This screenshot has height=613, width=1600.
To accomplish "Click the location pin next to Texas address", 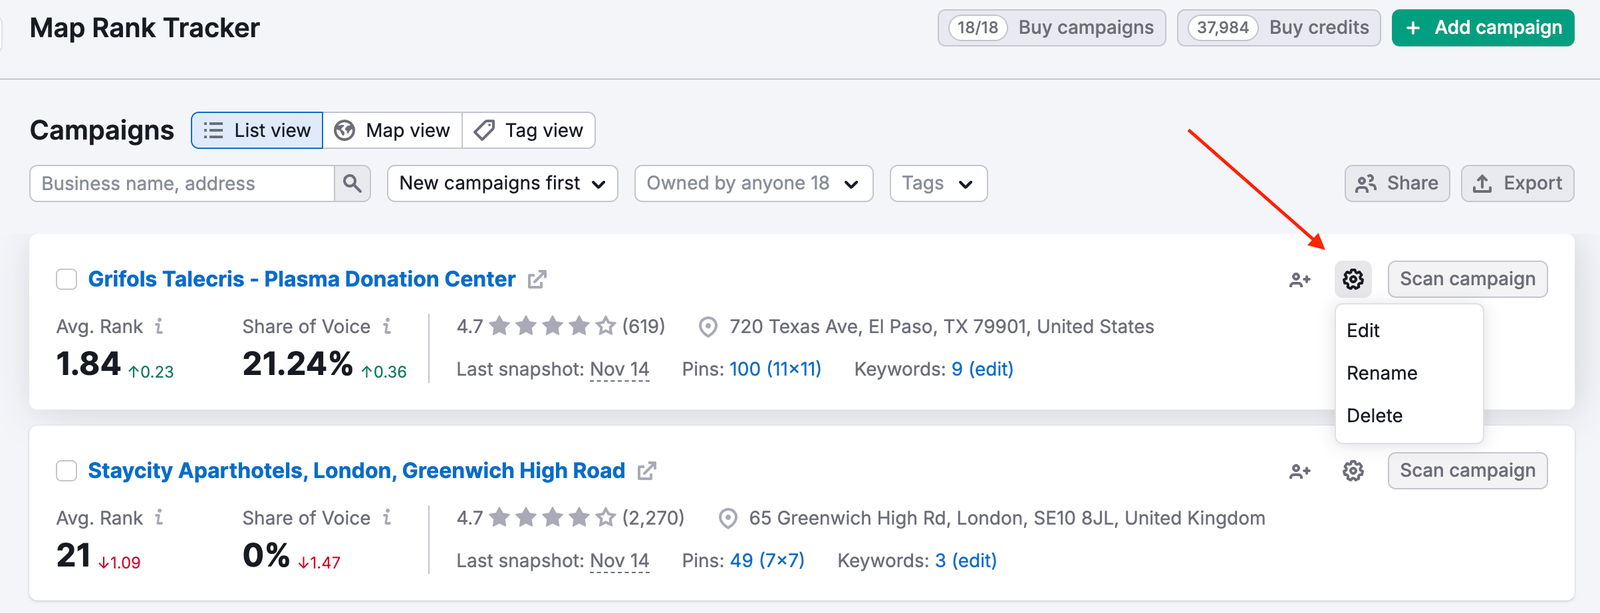I will click(708, 326).
